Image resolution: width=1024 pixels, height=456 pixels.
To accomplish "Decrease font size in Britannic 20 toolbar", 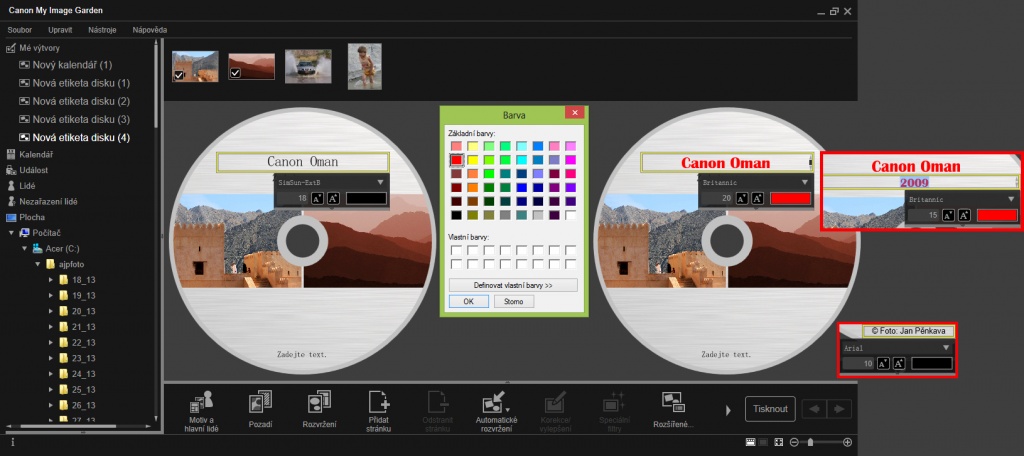I will [x=742, y=199].
